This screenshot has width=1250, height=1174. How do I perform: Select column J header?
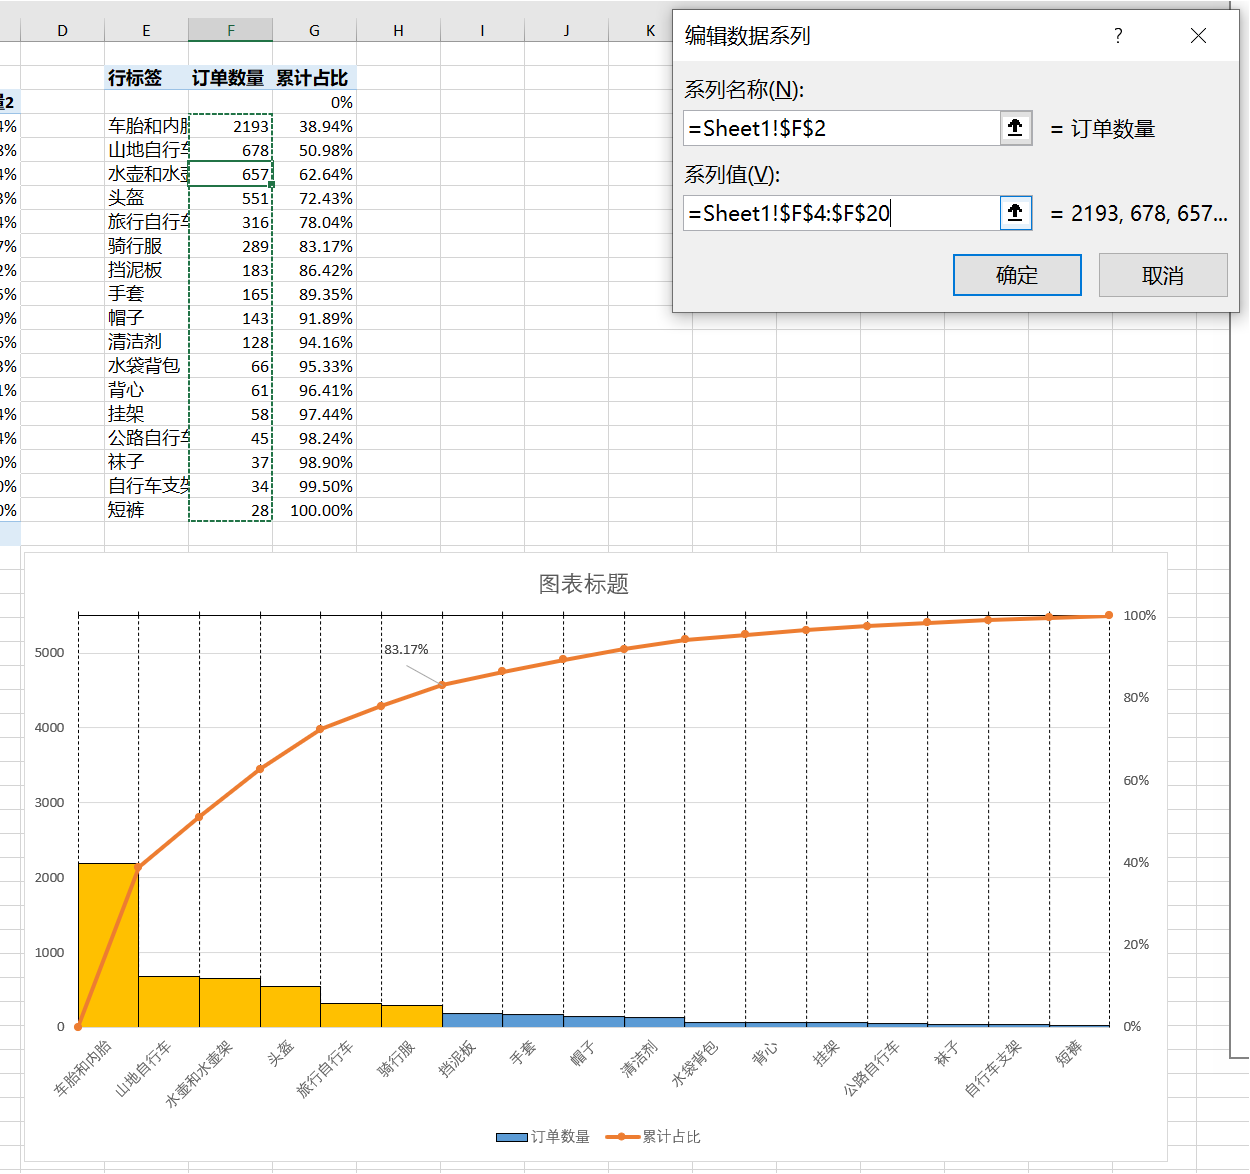point(566,31)
